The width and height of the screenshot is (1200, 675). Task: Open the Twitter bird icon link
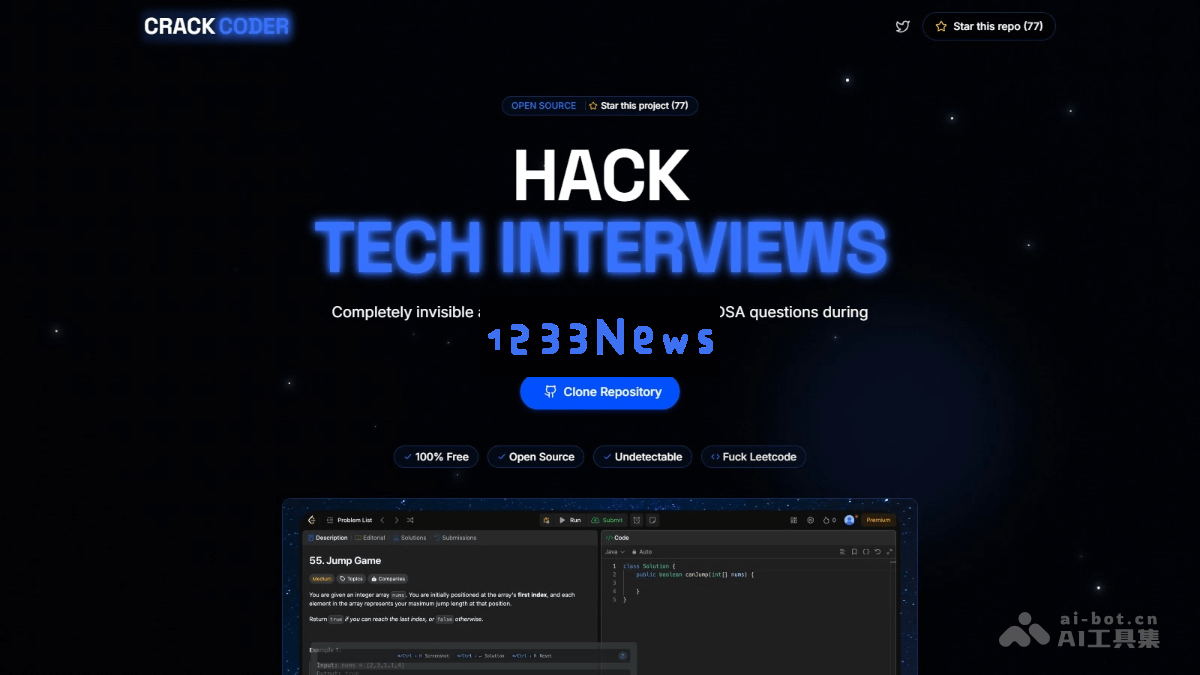pyautogui.click(x=903, y=27)
